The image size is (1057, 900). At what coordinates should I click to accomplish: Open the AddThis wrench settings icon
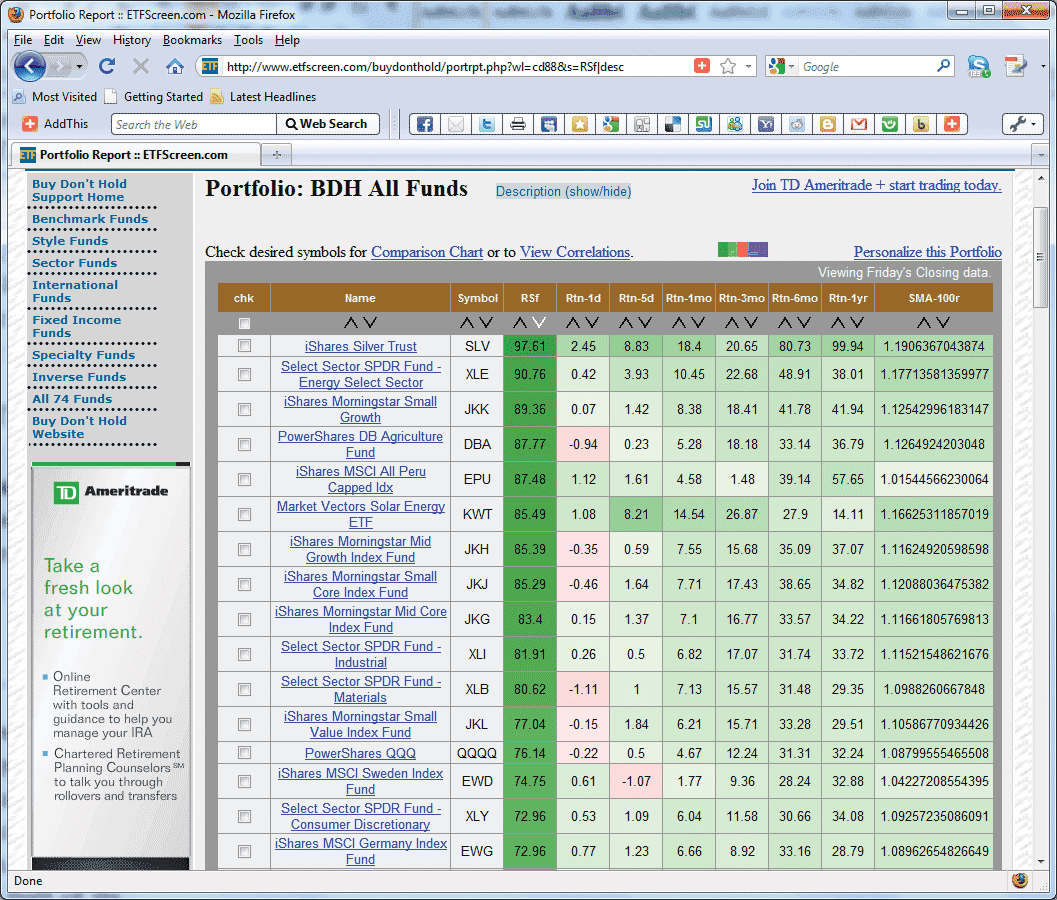(x=1021, y=124)
